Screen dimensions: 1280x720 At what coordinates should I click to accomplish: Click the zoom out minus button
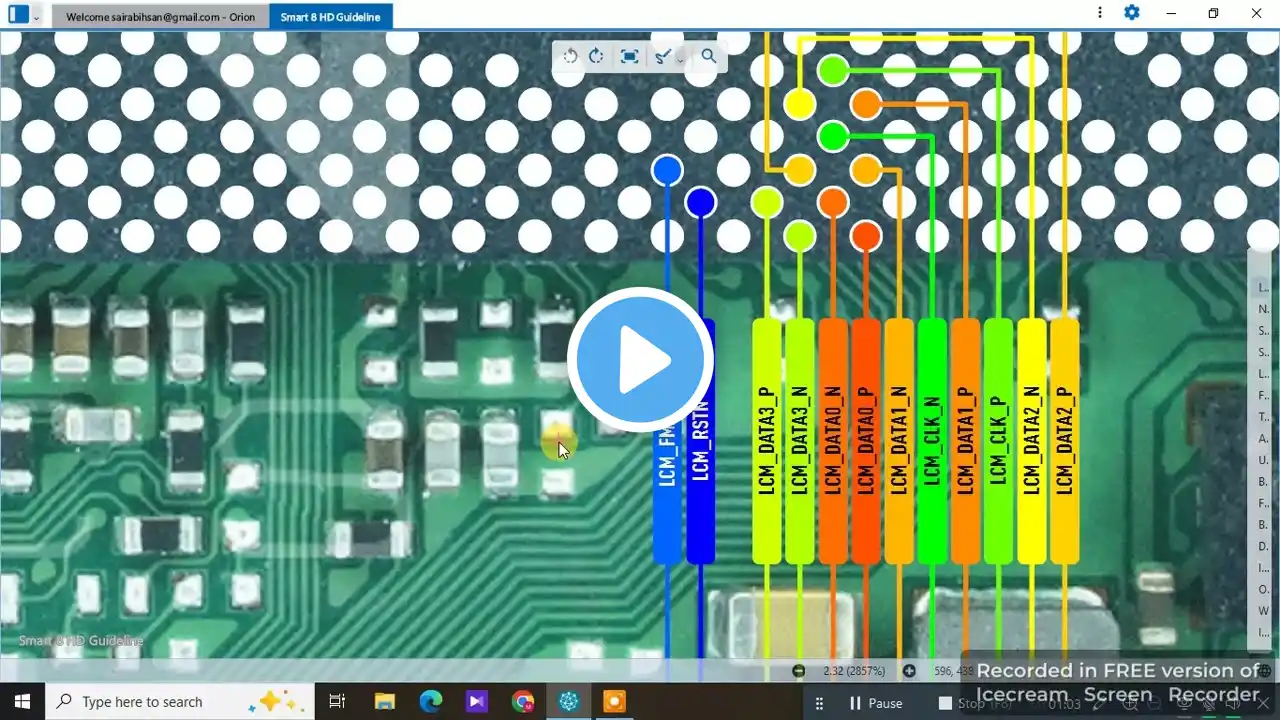(798, 671)
